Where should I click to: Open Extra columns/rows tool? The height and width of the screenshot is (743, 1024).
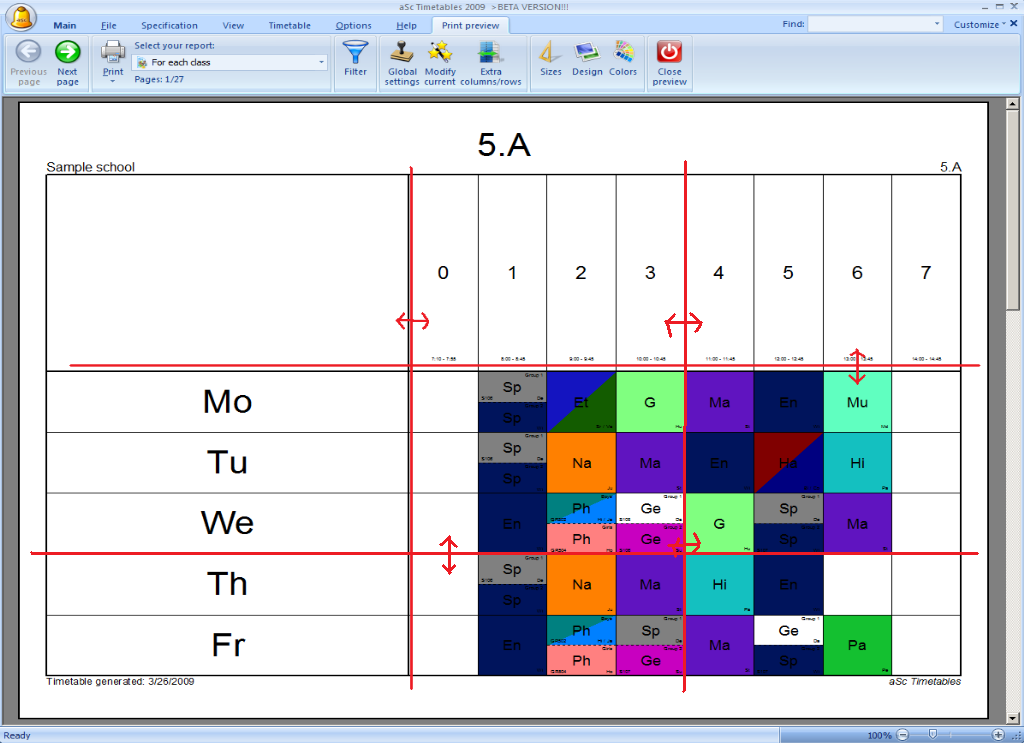tap(490, 52)
